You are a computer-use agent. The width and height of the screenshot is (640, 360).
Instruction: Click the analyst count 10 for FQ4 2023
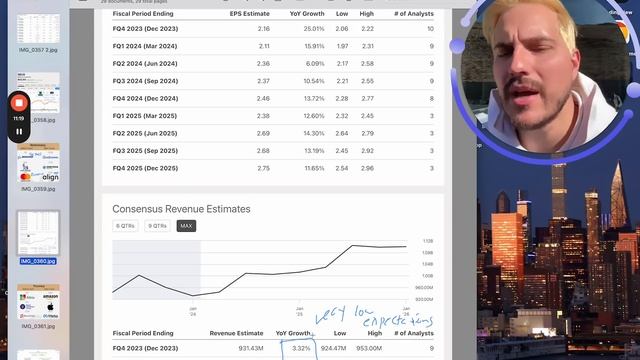tap(431, 29)
